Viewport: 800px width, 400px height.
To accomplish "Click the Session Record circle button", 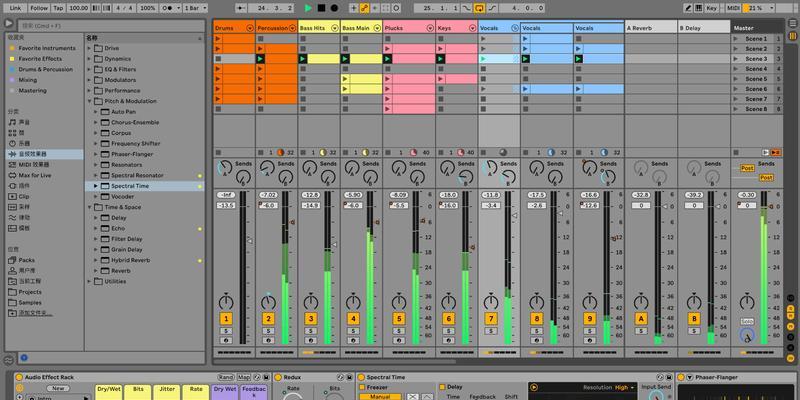I will [x=396, y=8].
